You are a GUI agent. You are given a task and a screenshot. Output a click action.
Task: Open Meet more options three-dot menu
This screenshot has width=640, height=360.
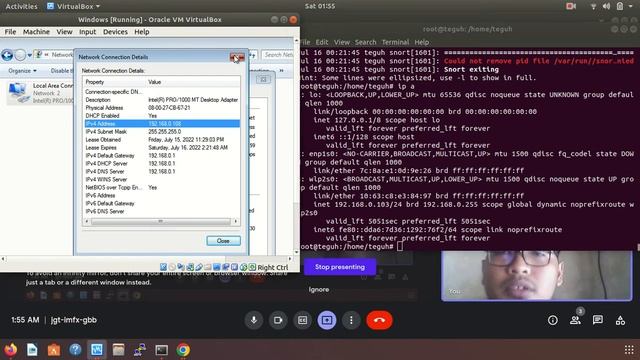point(351,320)
